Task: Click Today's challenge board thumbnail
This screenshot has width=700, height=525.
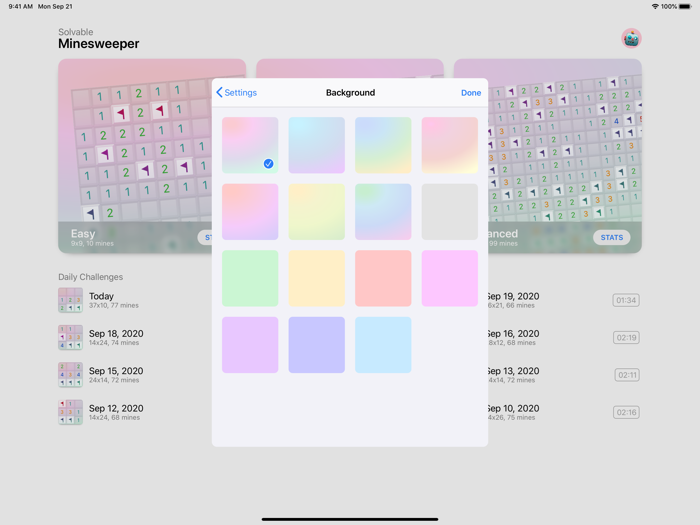Action: (70, 300)
